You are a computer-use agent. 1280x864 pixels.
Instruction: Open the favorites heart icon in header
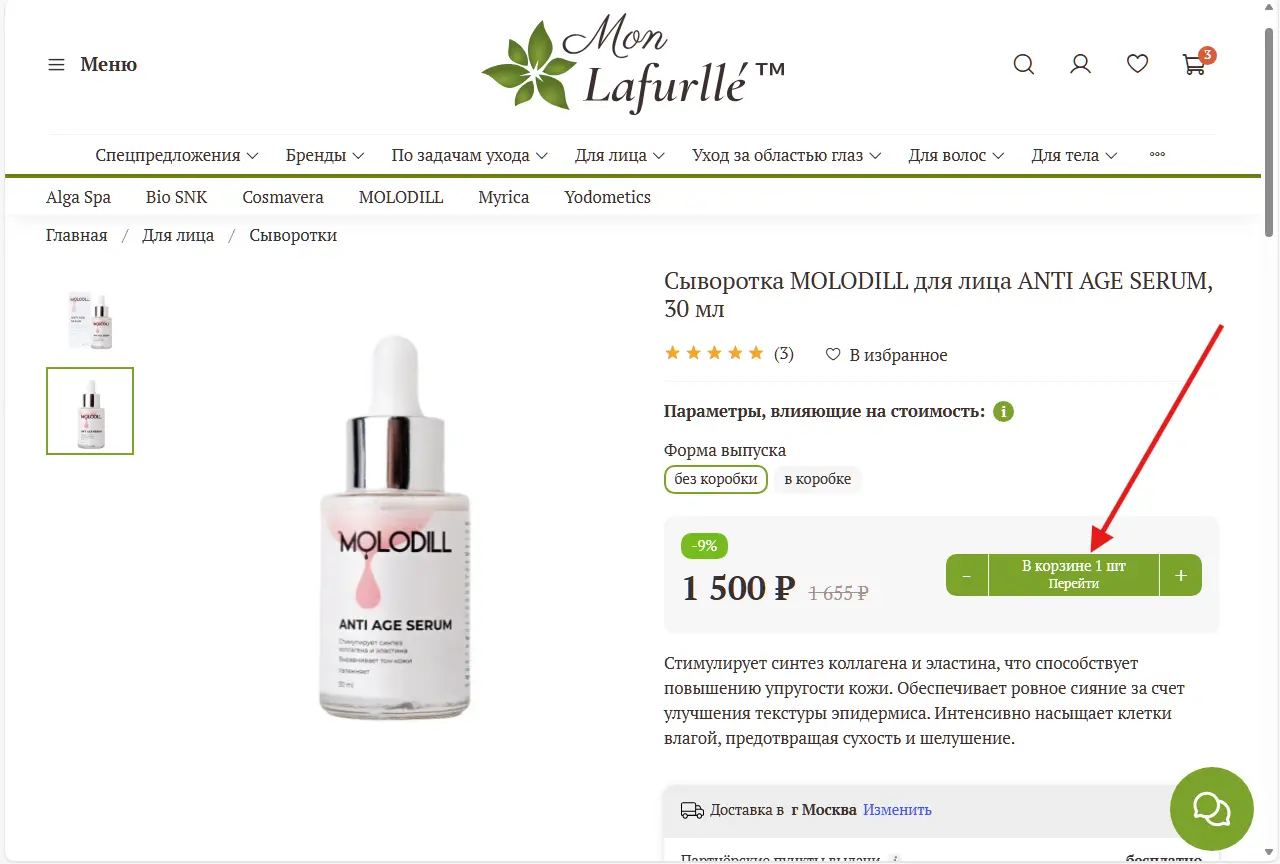pyautogui.click(x=1137, y=65)
